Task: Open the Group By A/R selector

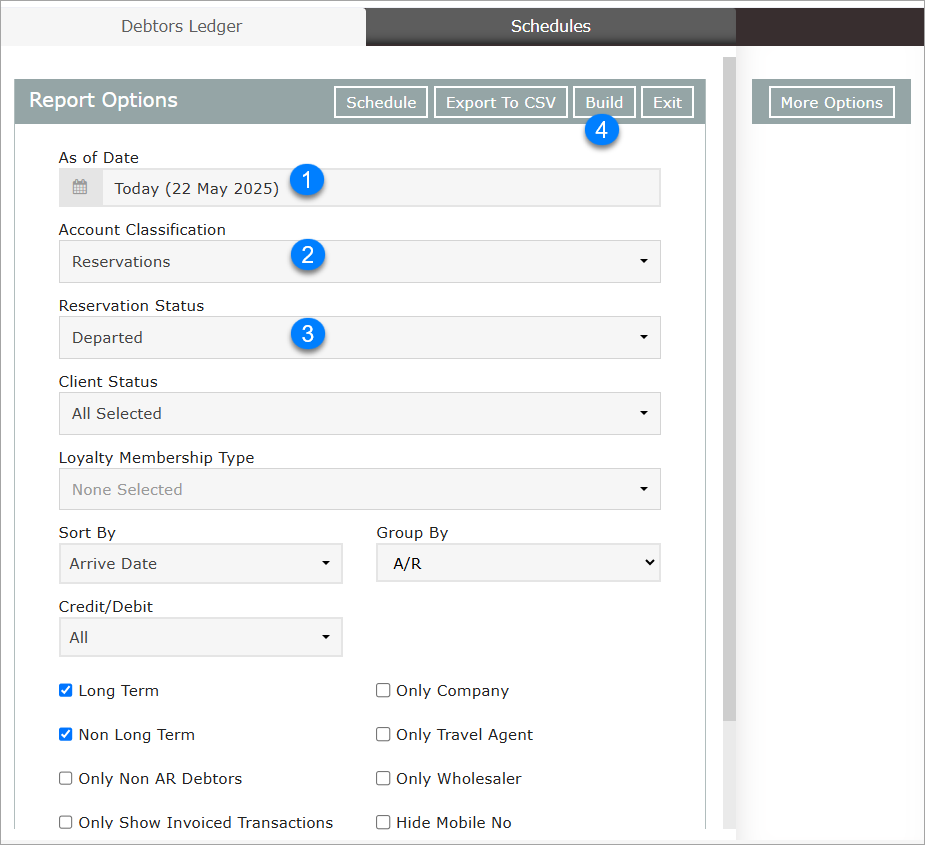Action: (518, 564)
